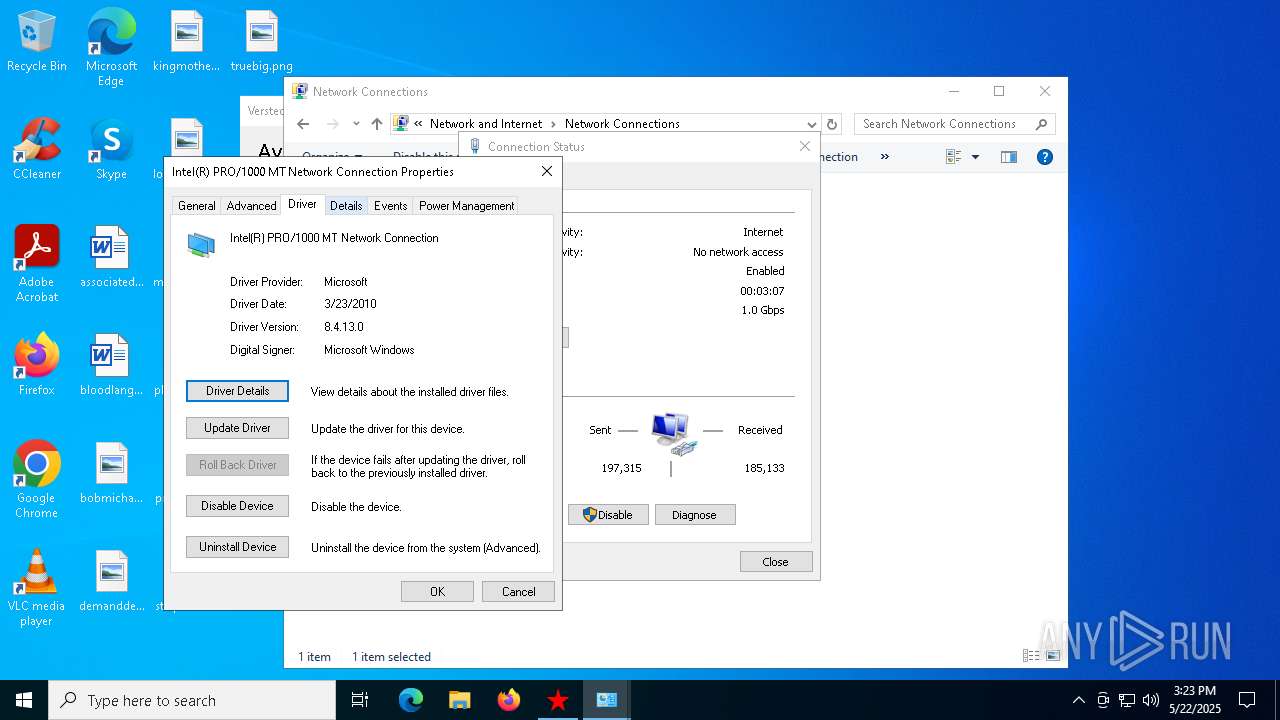Viewport: 1280px width, 720px height.
Task: Click Diagnose in the Connection Status window
Action: (x=695, y=515)
